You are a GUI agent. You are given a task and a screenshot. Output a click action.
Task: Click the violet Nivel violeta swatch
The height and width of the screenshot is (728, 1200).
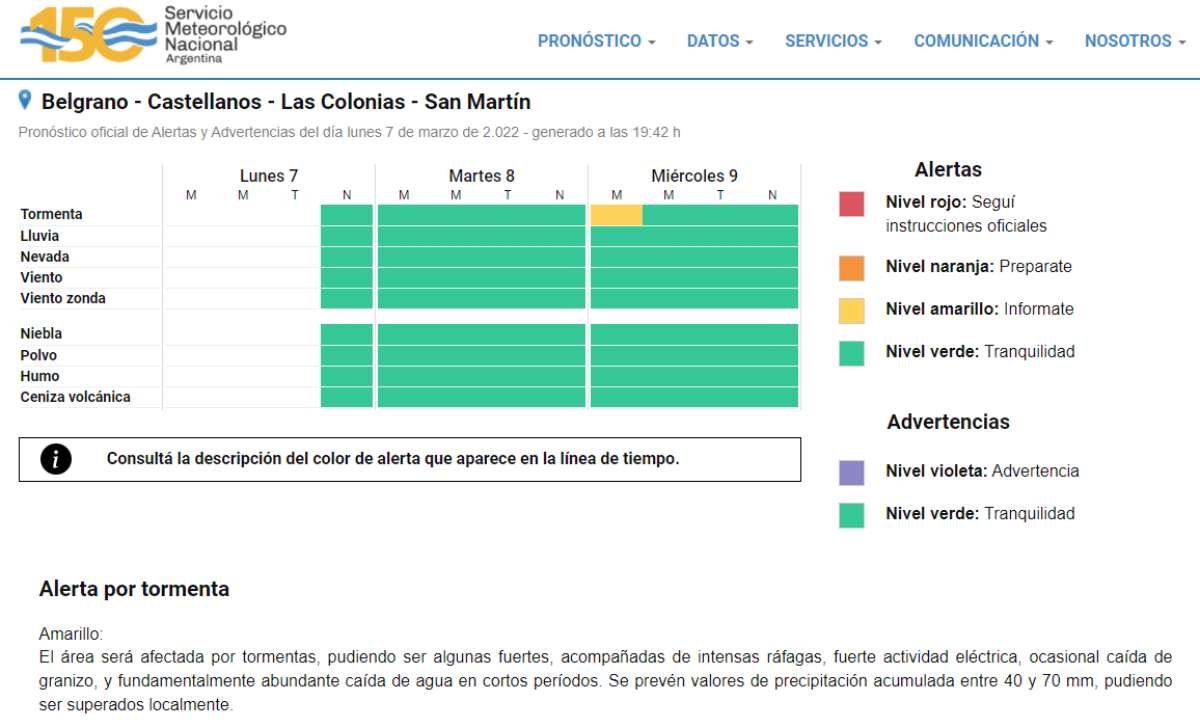(851, 472)
